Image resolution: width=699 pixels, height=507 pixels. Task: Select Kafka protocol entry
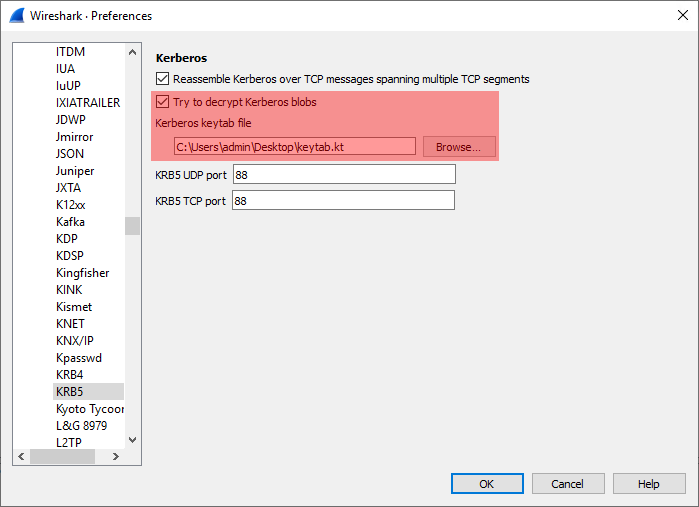coord(70,222)
